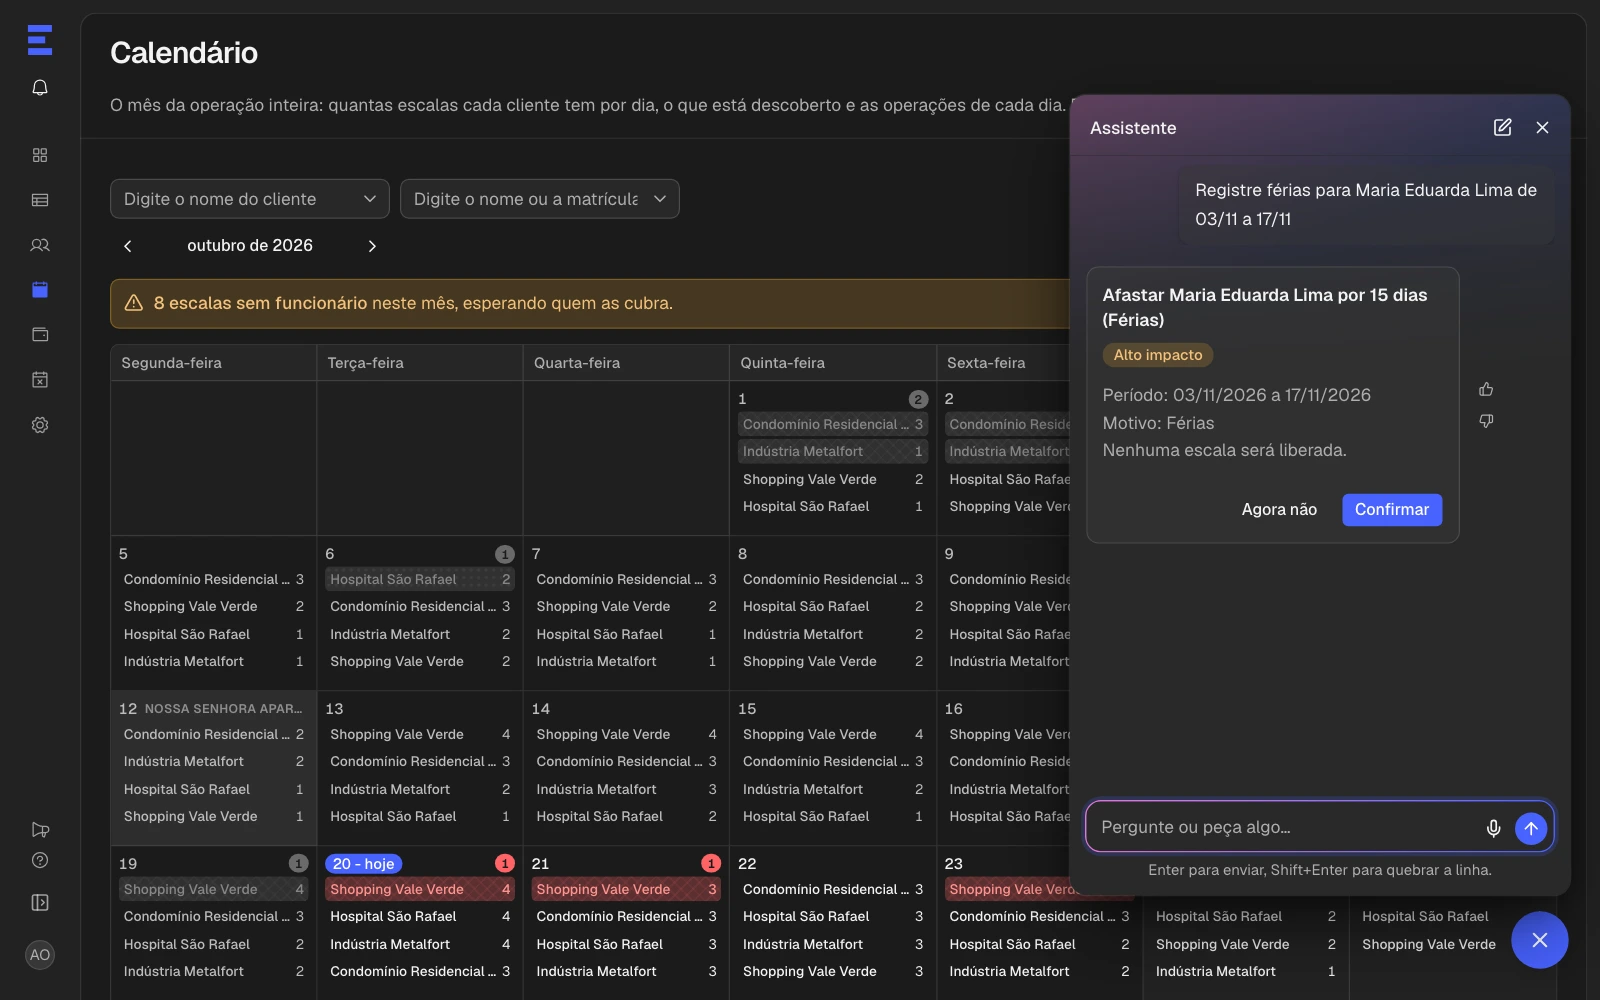Go to next month with right chevron
This screenshot has height=1000, width=1600.
[372, 246]
